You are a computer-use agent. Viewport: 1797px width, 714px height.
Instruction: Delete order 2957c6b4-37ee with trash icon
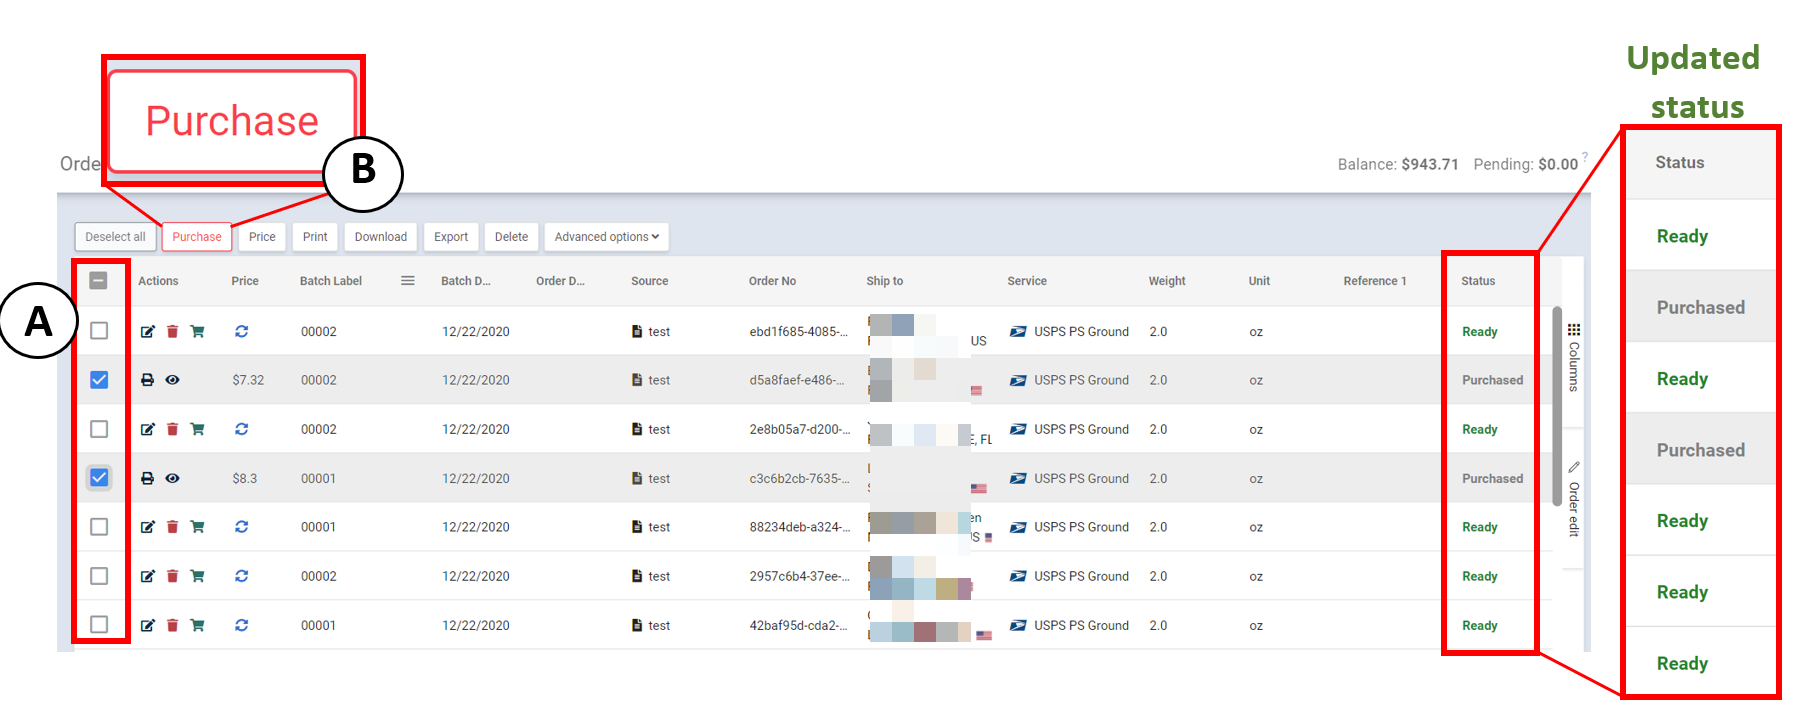tap(172, 576)
